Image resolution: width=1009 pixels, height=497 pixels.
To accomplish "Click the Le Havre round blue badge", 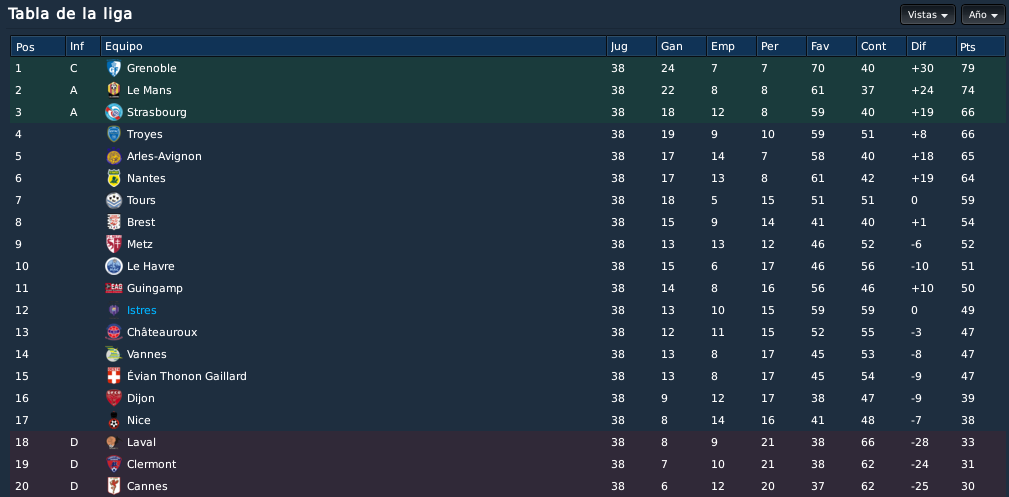I will point(114,266).
